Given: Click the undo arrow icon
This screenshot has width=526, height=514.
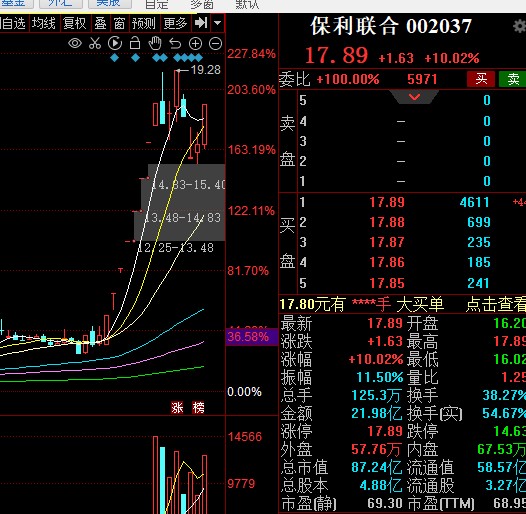Looking at the screenshot, I should pyautogui.click(x=175, y=44).
